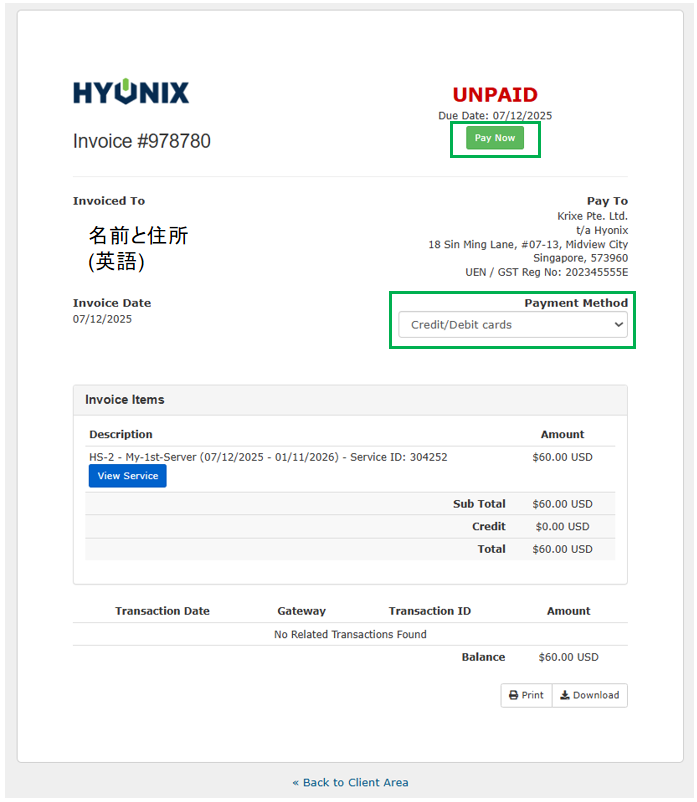Click the blue View Service button
This screenshot has width=697, height=802.
[127, 476]
